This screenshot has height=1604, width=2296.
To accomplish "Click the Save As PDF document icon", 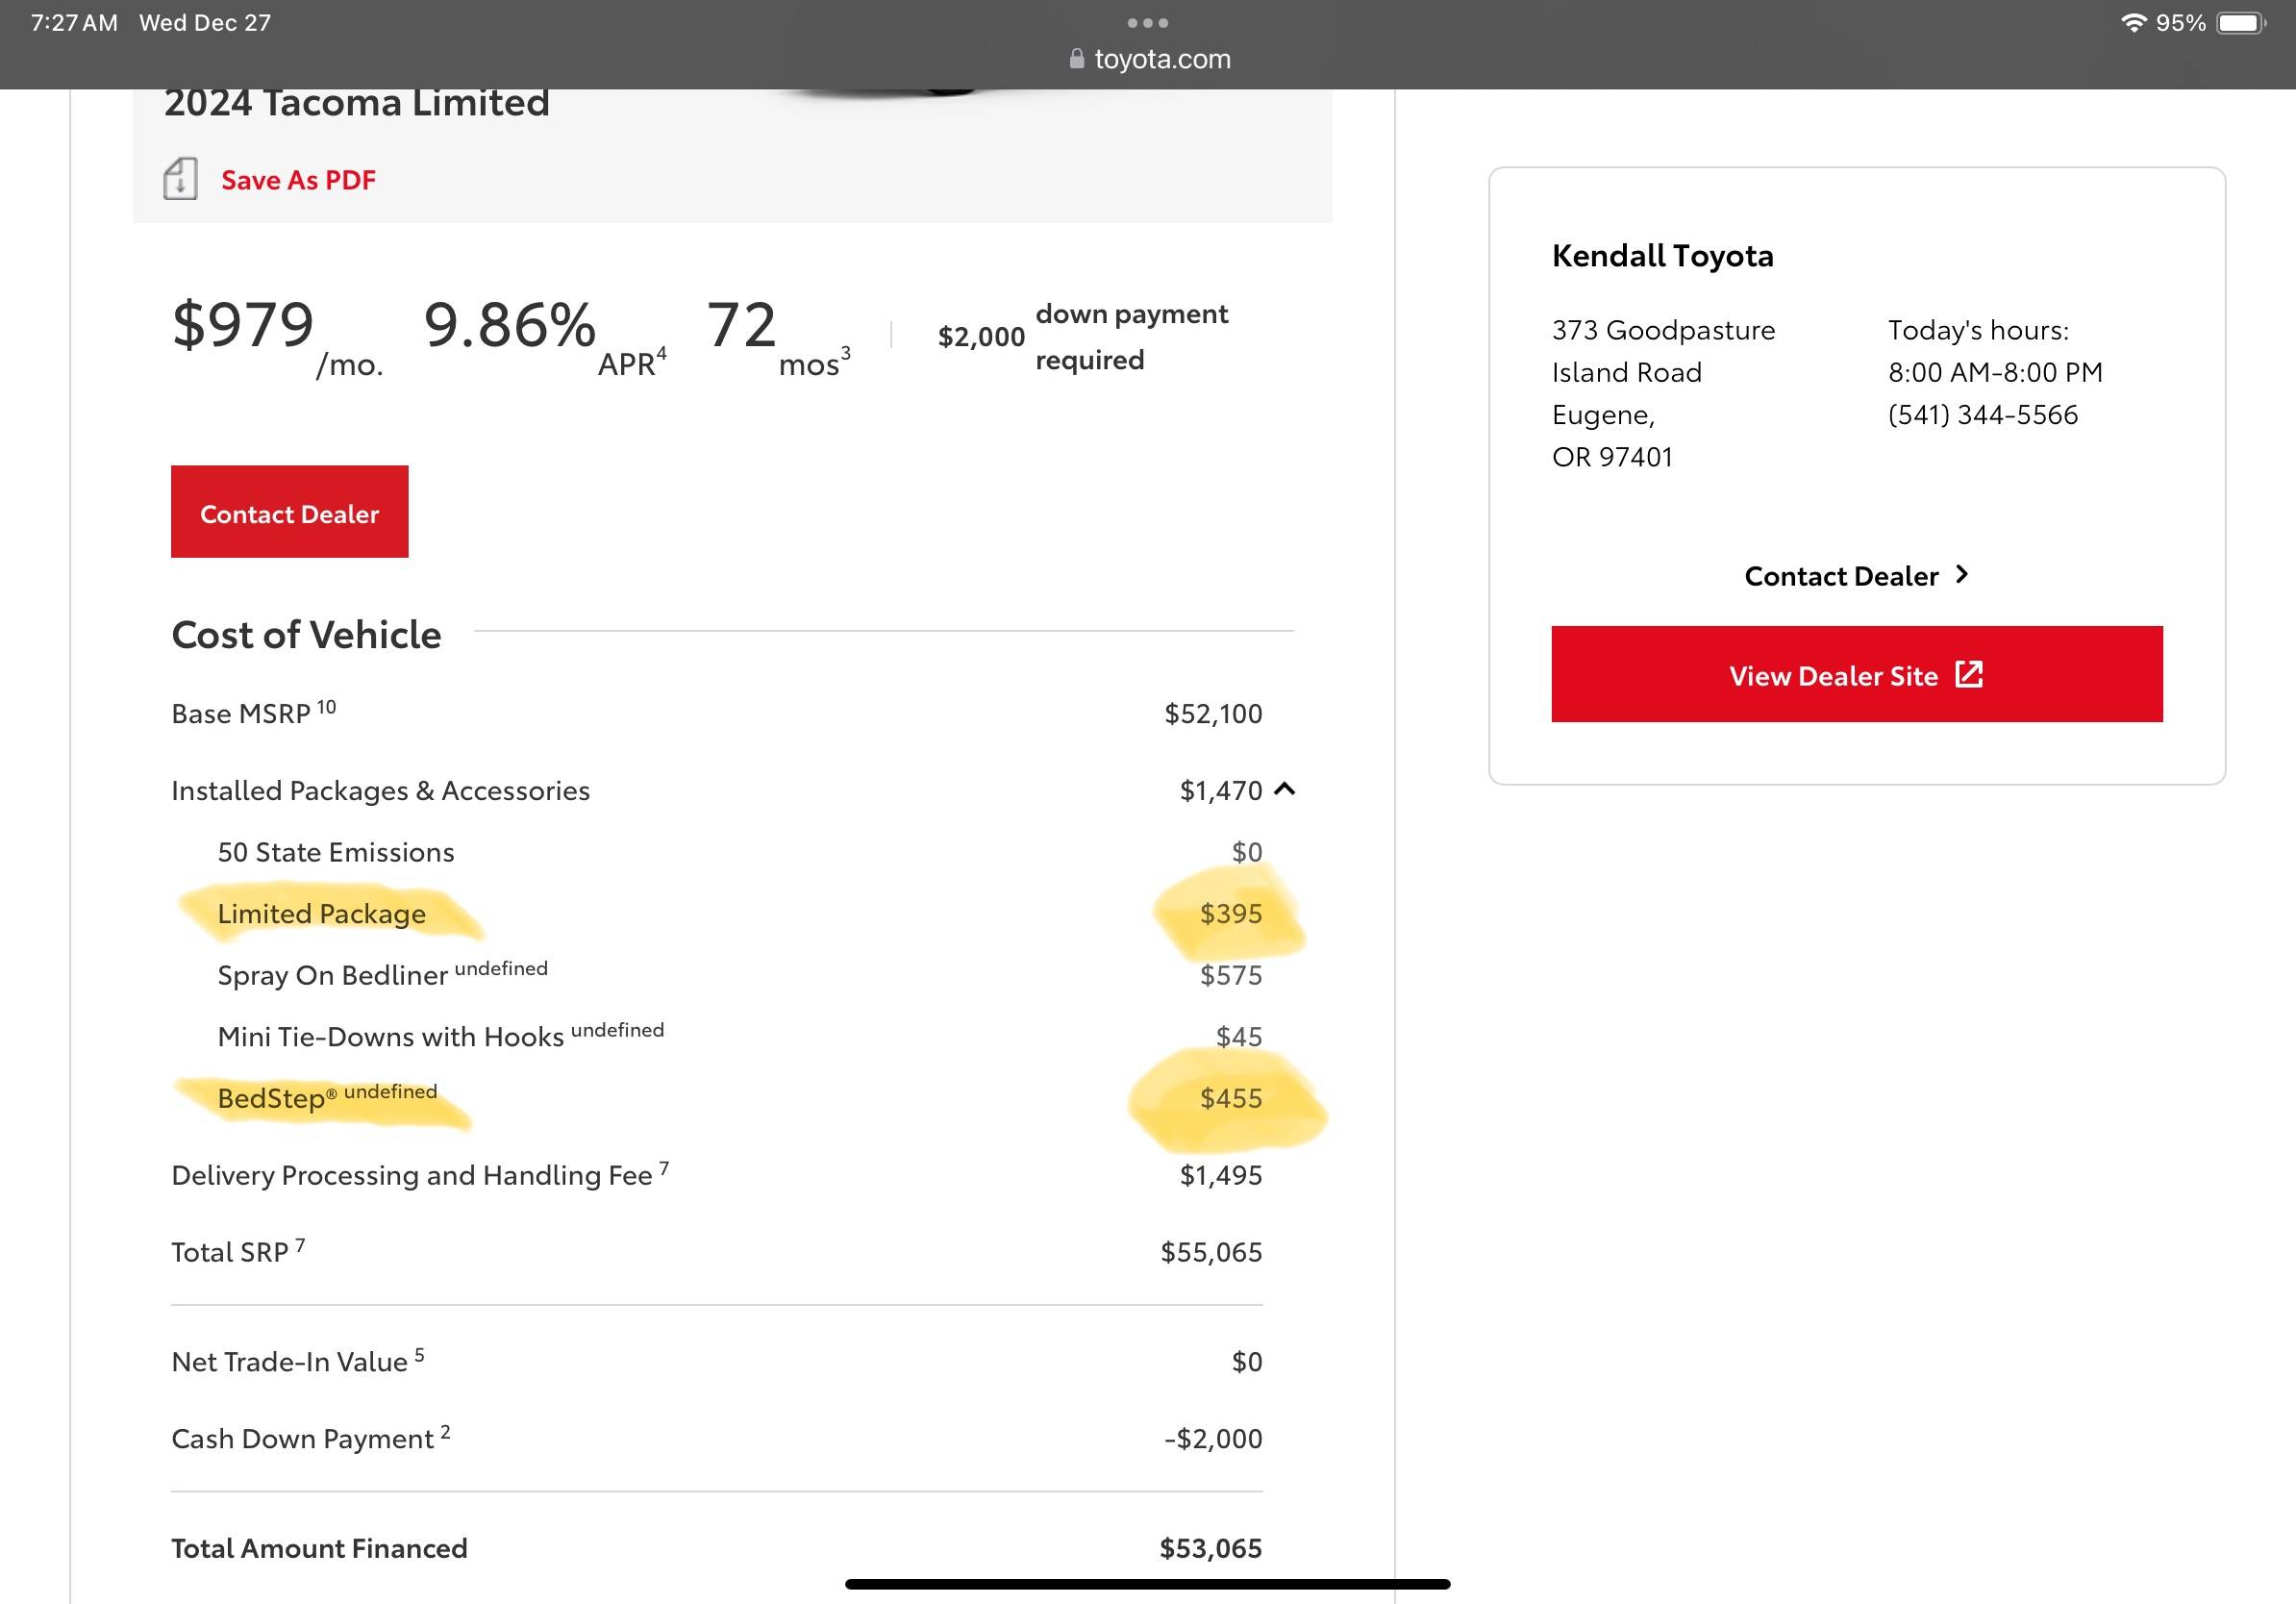I will [180, 179].
